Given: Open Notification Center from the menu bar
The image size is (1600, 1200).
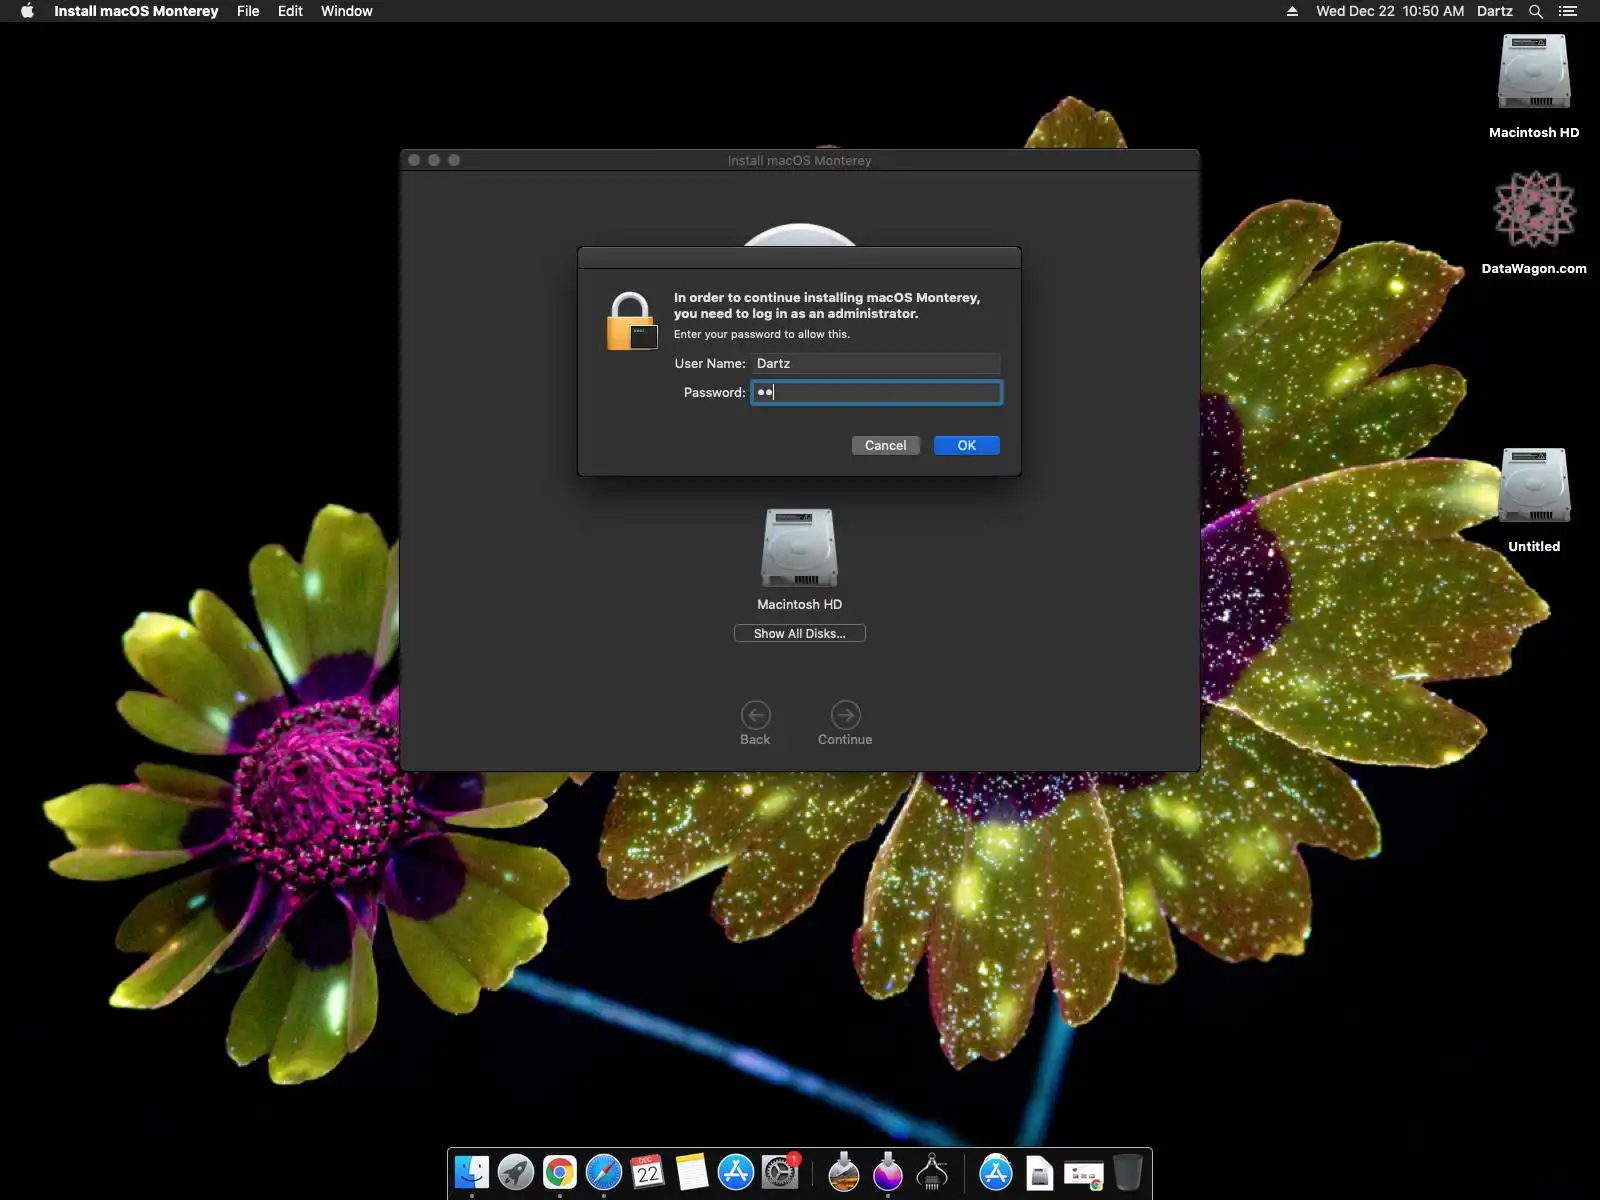Looking at the screenshot, I should pos(1568,11).
